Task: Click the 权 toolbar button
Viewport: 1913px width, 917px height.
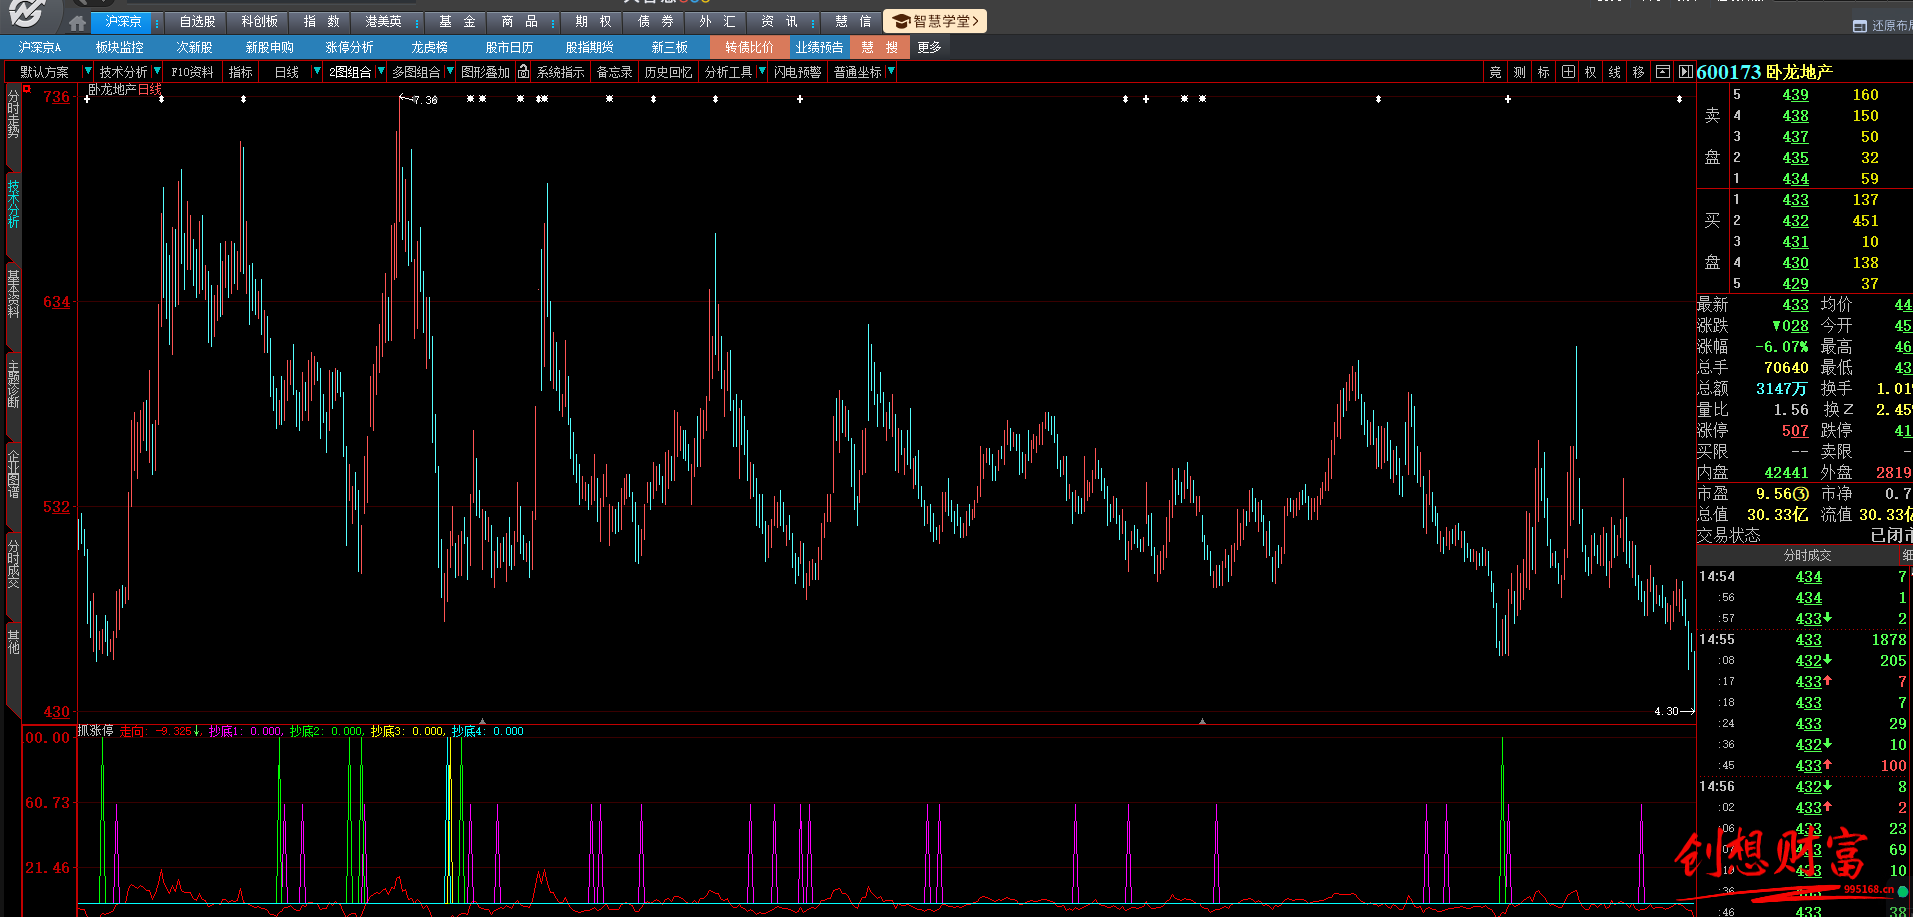Action: tap(1590, 72)
